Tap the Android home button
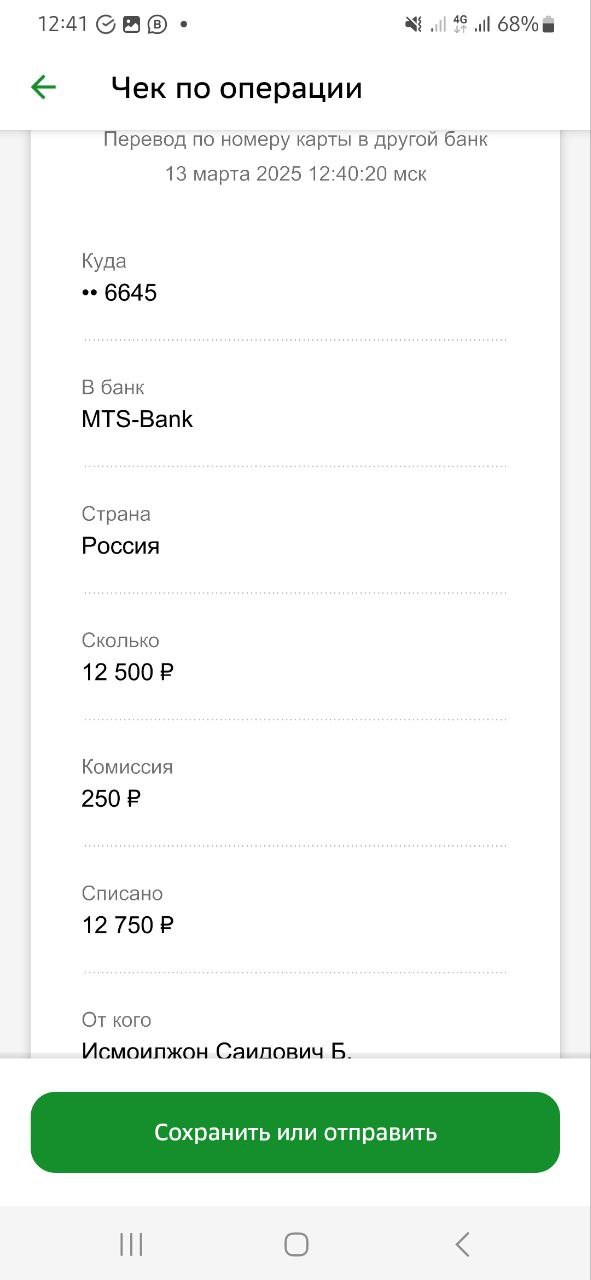The image size is (591, 1280). (x=296, y=1244)
